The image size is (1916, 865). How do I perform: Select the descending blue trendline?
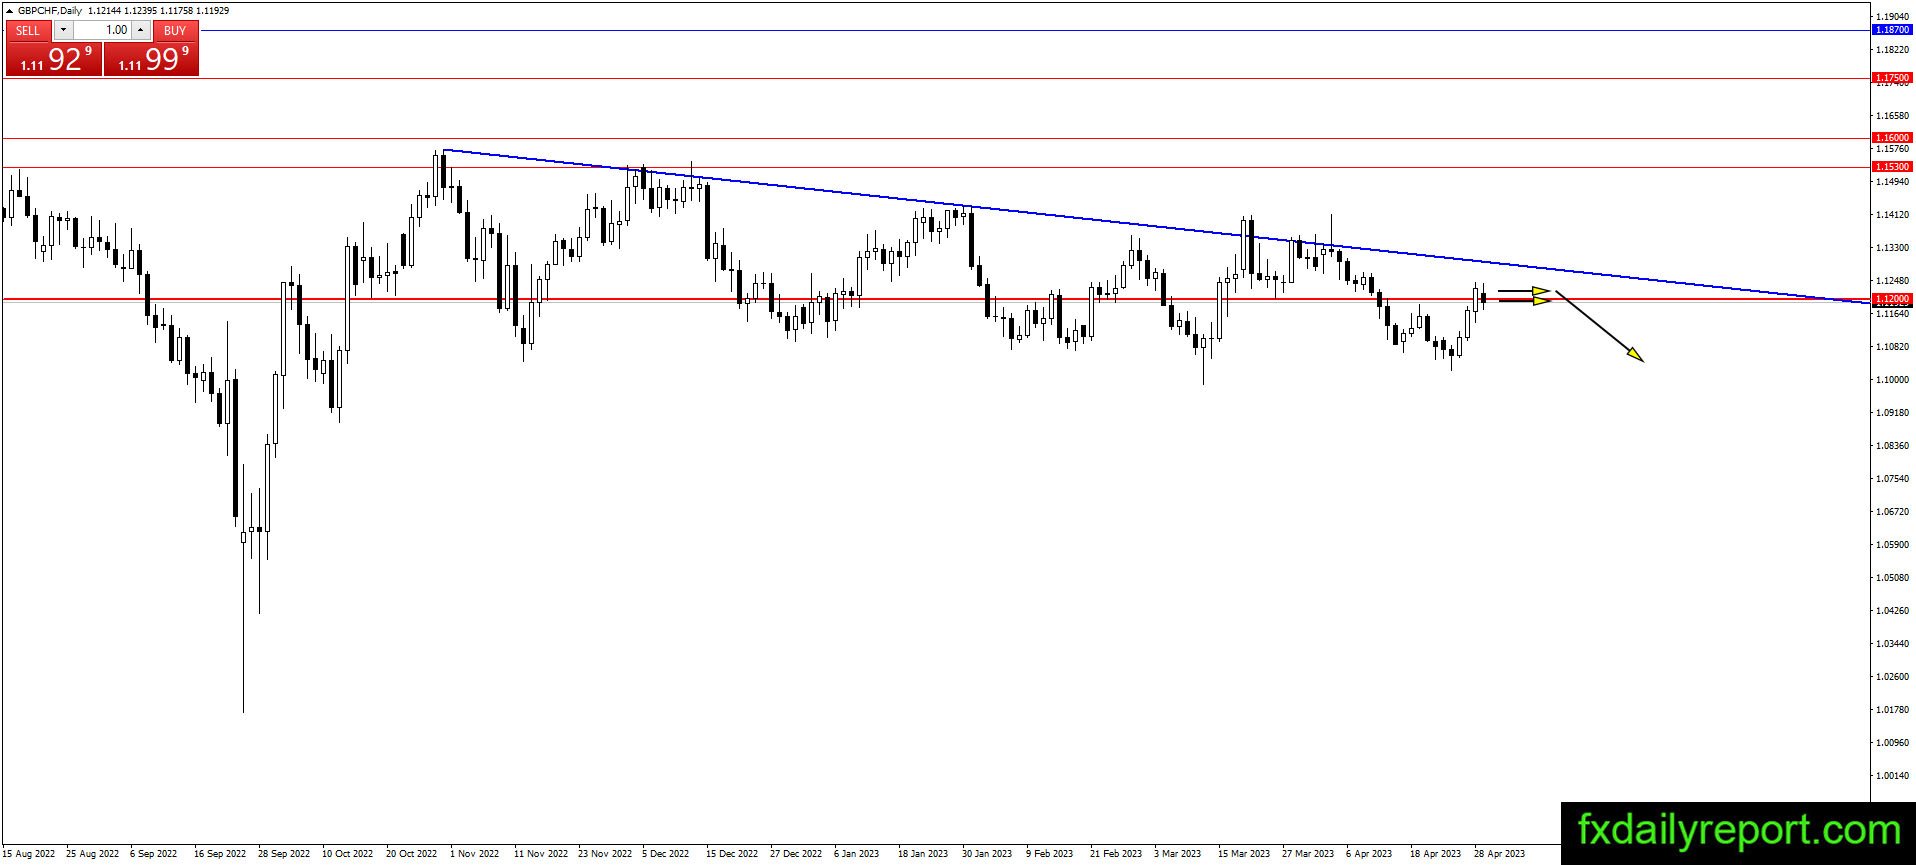click(1150, 225)
